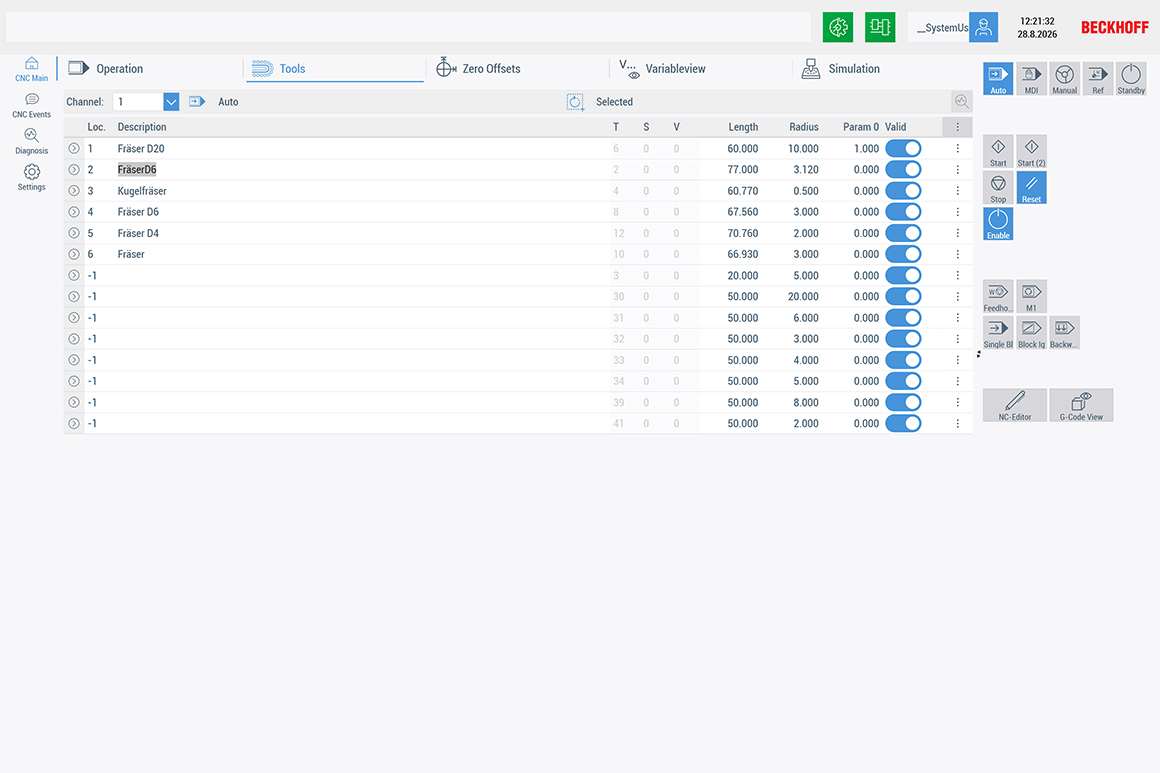
Task: Expand the Fräser D20 row
Action: pos(74,149)
